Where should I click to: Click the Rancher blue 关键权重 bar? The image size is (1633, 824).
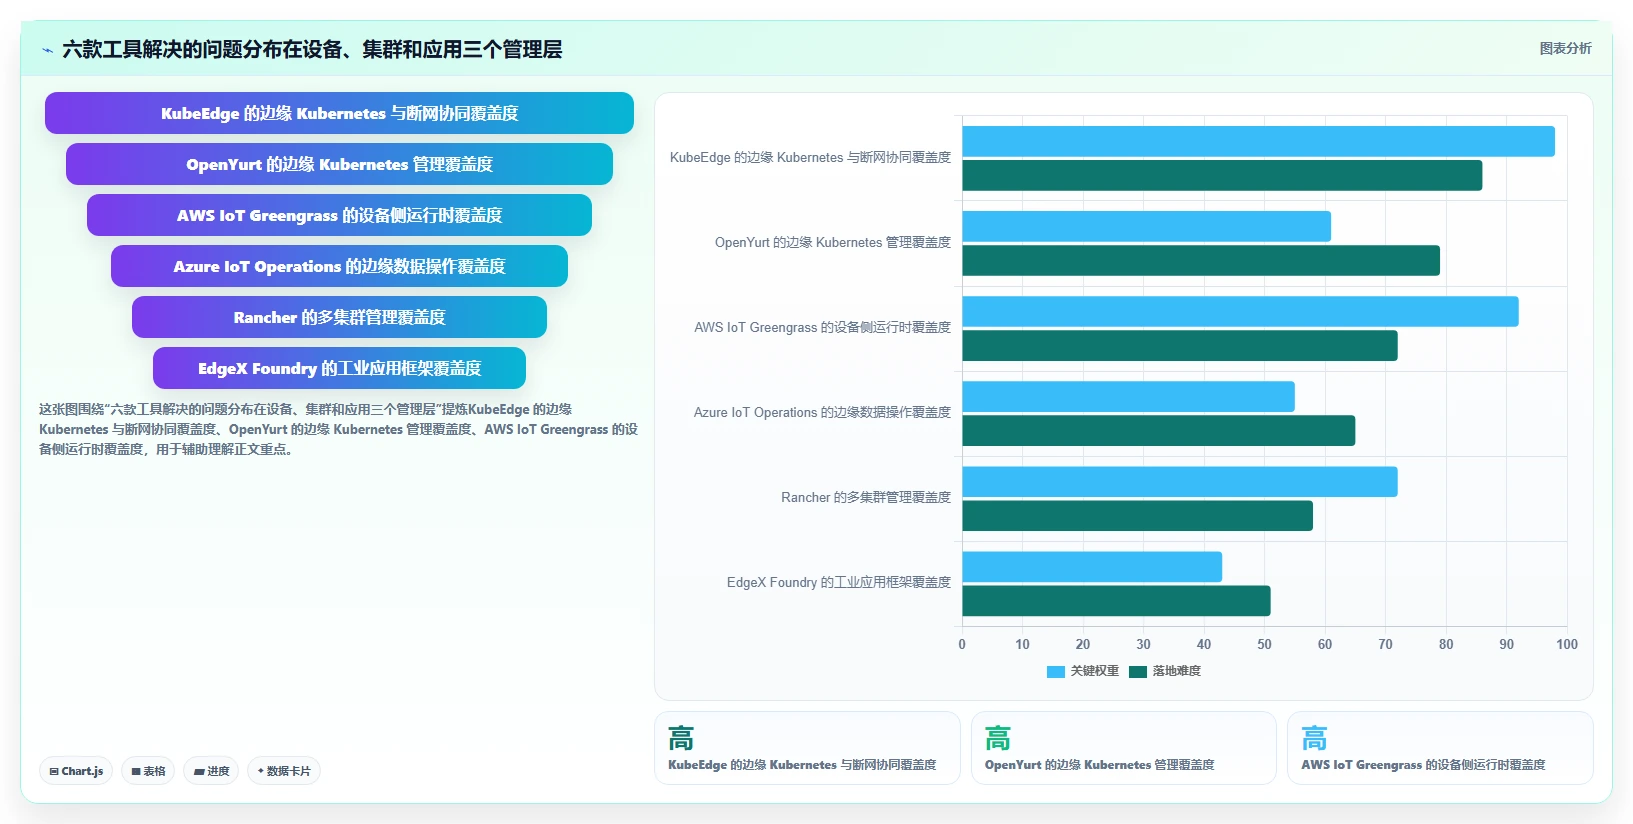(1180, 481)
